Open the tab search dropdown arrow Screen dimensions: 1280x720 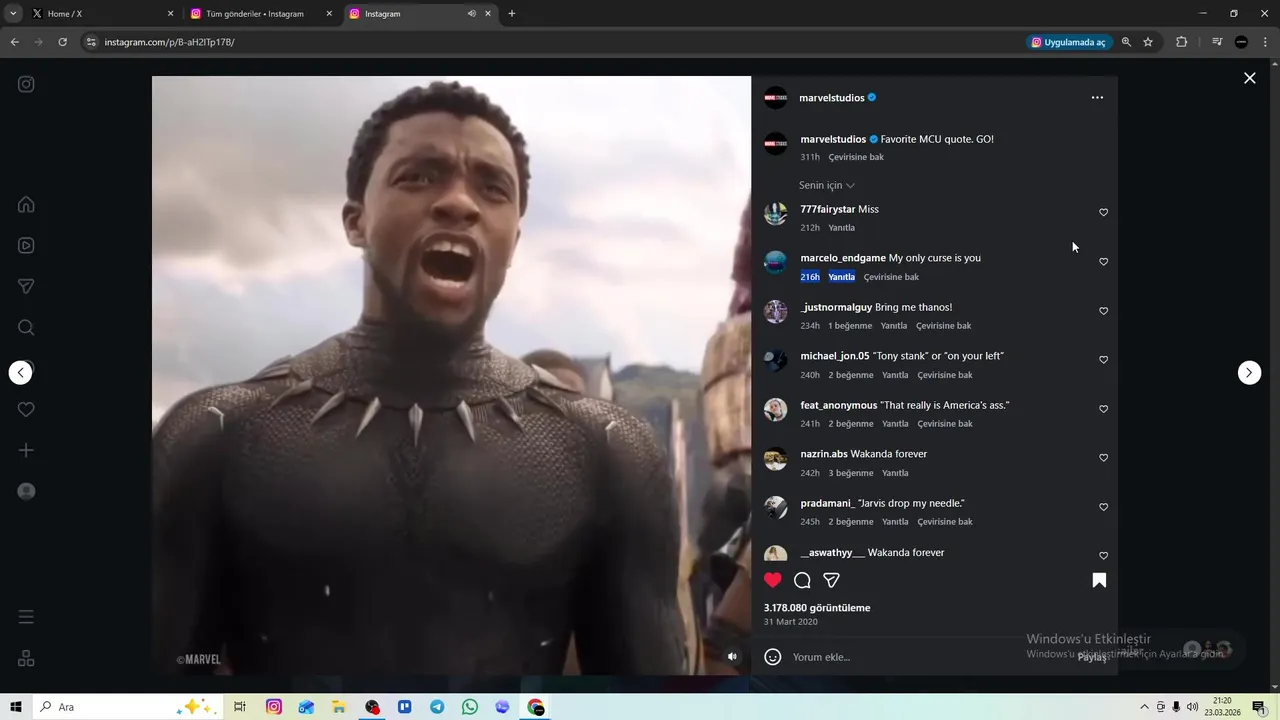13,14
